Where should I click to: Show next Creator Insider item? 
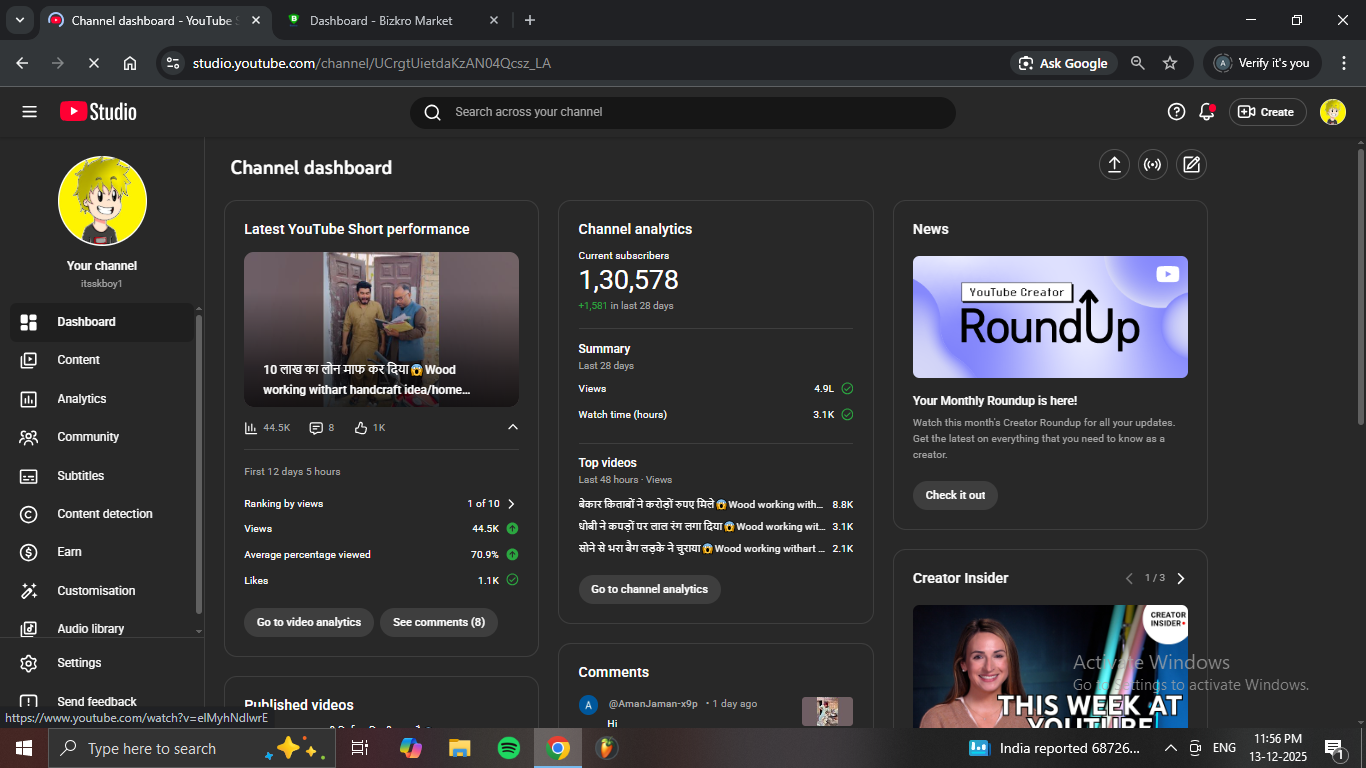[x=1181, y=578]
